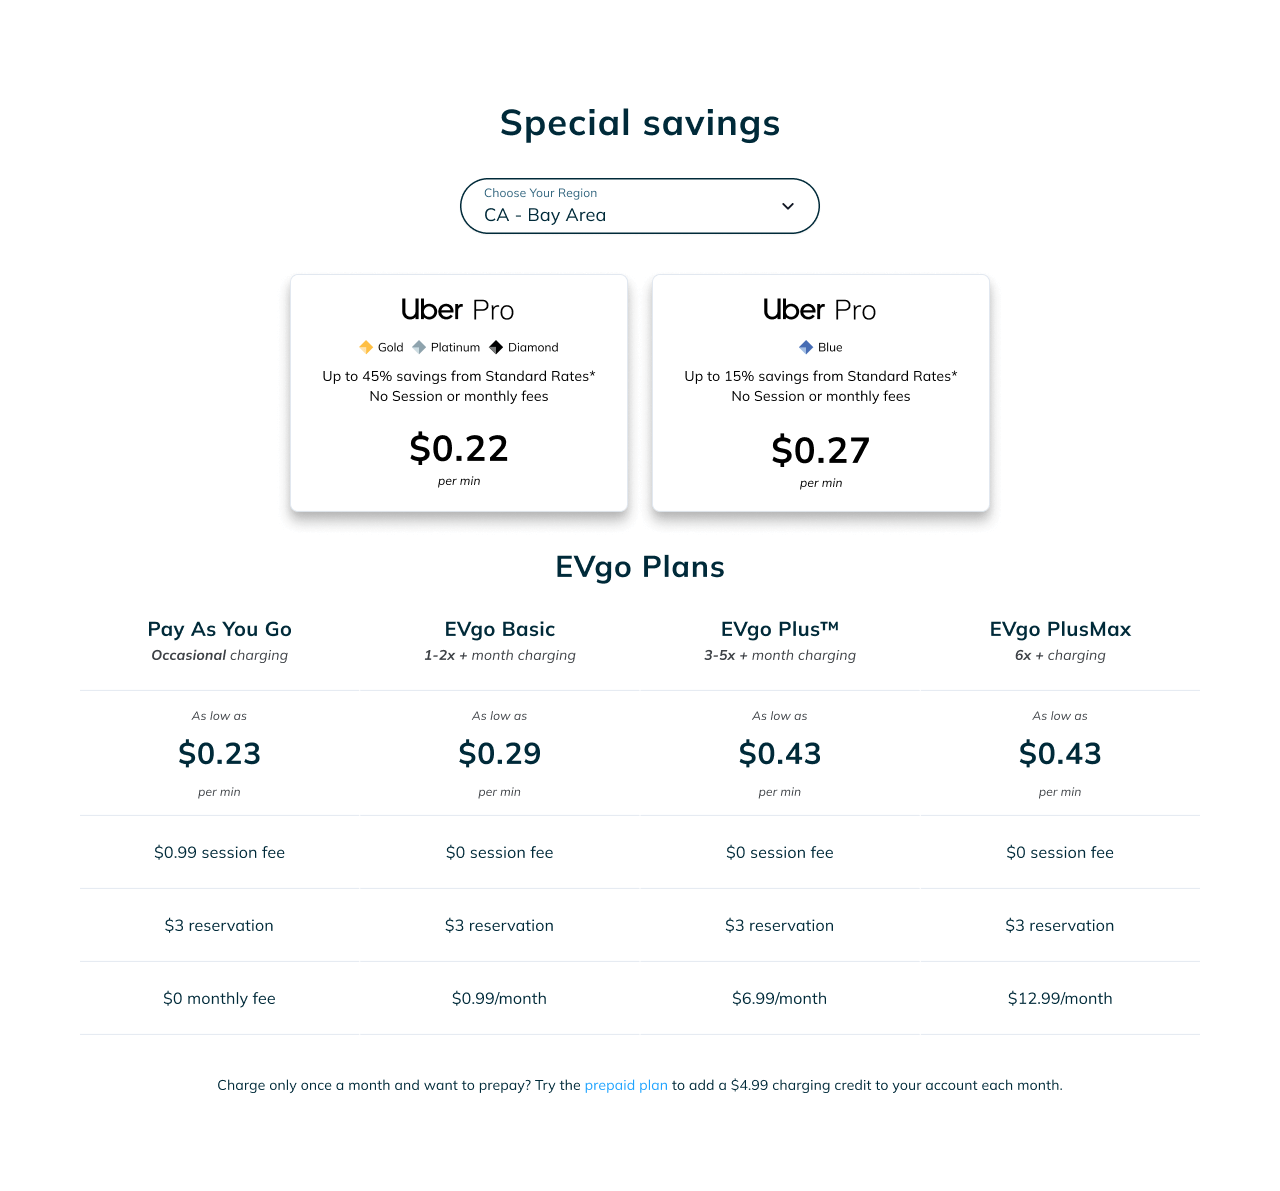Click the $12.99/month PlusMax fee
Image resolution: width=1280 pixels, height=1191 pixels.
click(x=1060, y=998)
